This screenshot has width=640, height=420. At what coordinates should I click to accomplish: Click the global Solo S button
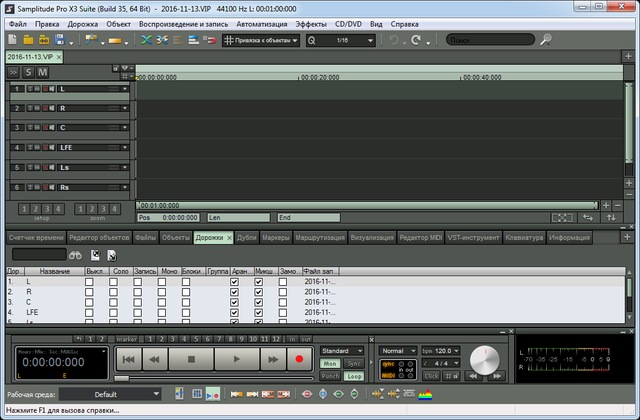[28, 73]
